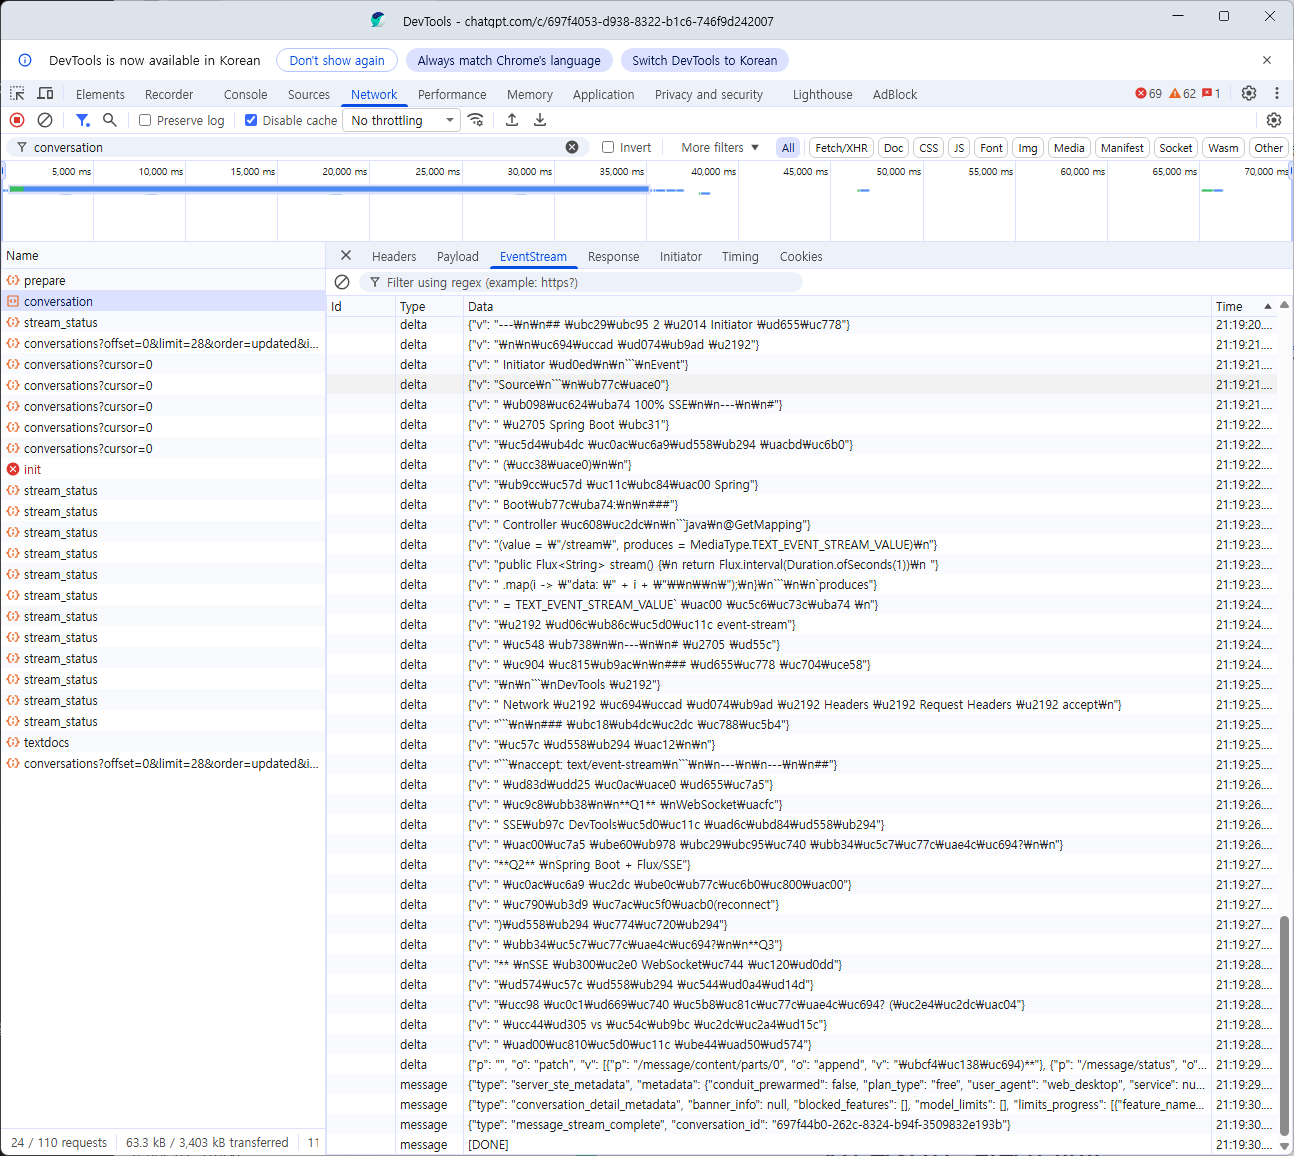Open the Sources panel tab
The image size is (1294, 1156).
click(x=308, y=94)
